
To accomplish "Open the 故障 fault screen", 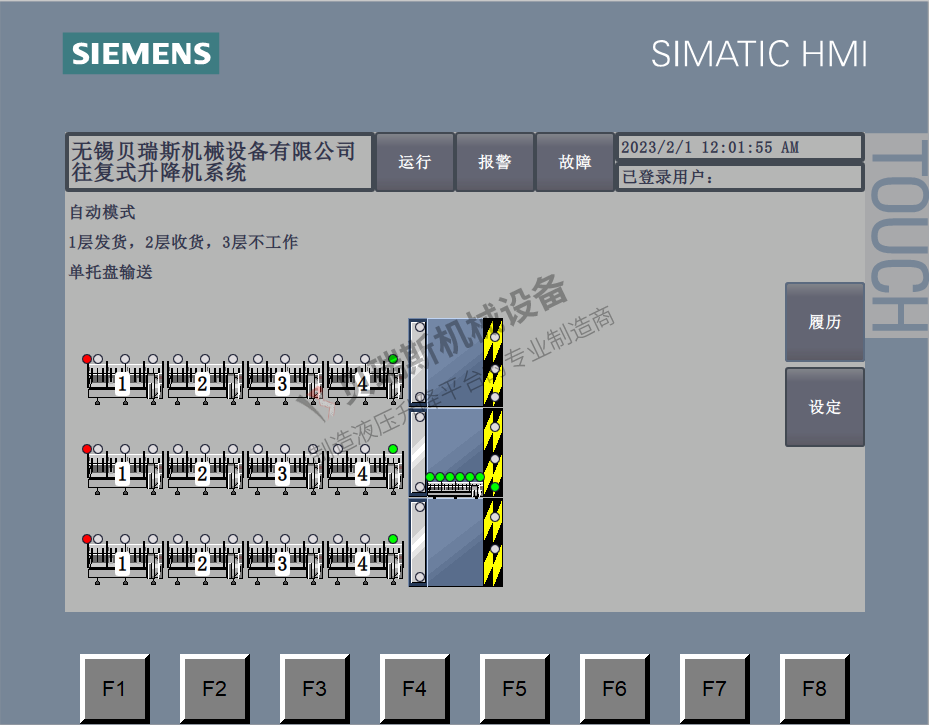I will pos(575,162).
